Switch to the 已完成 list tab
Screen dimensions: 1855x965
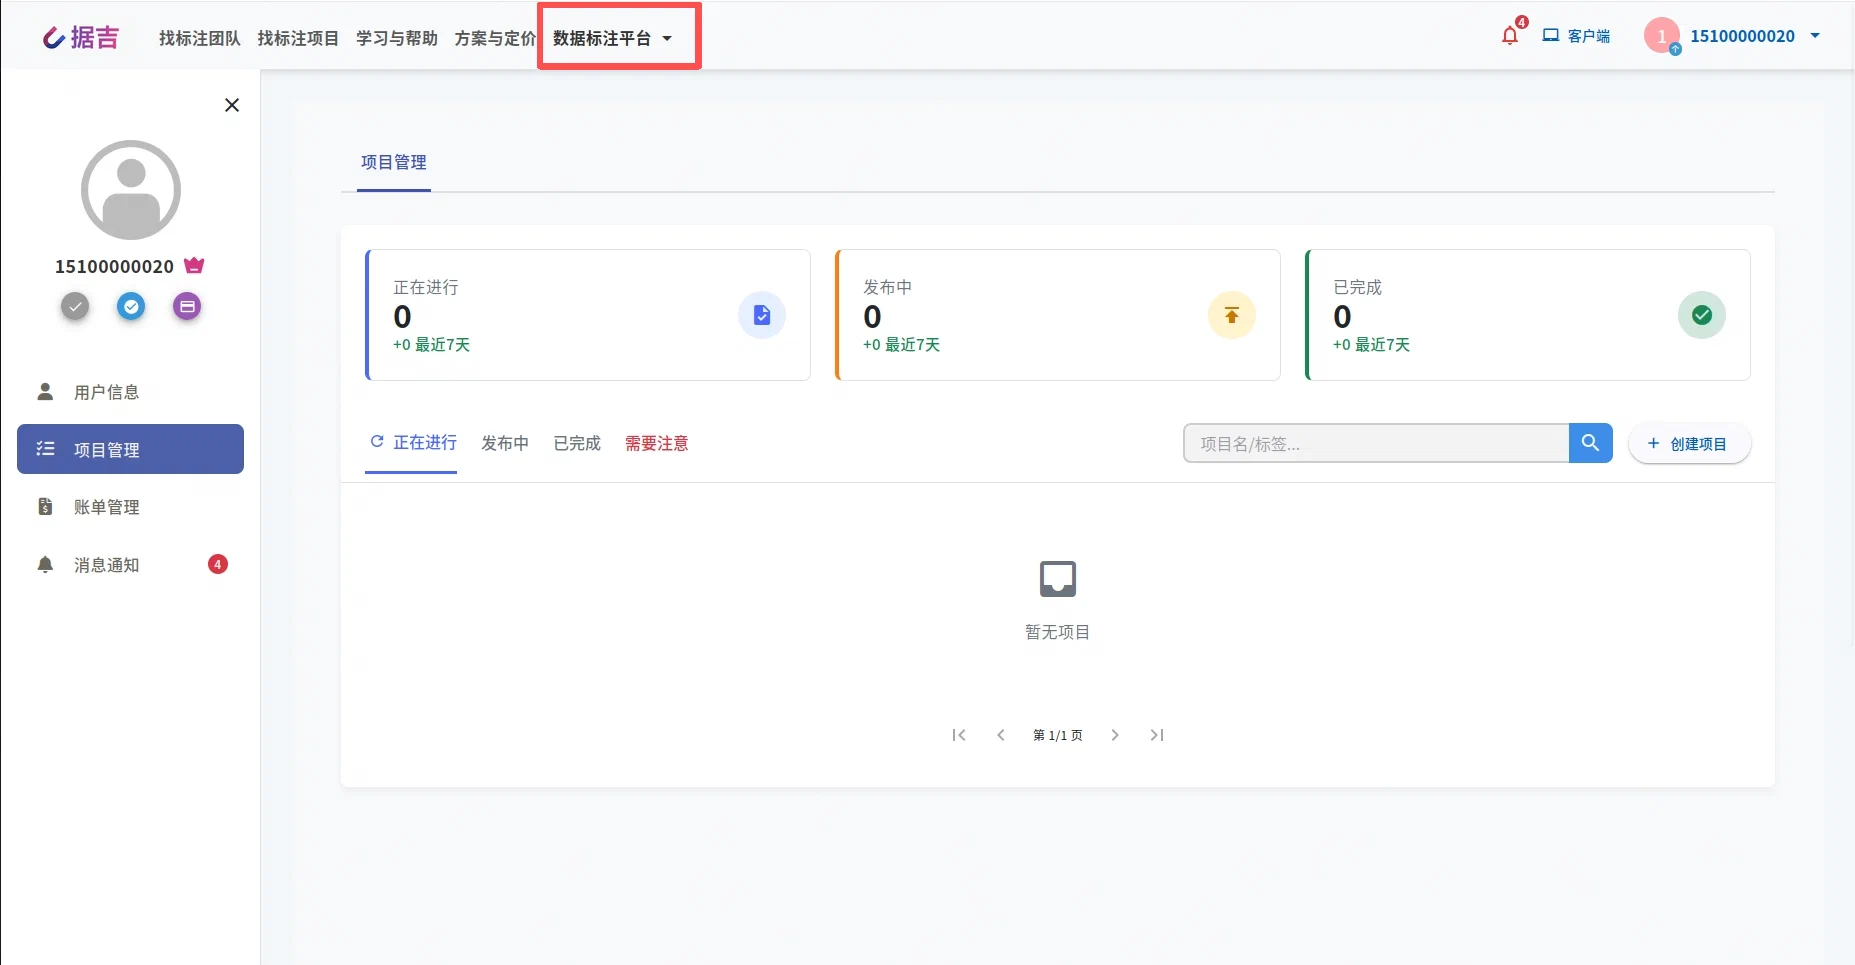click(577, 443)
